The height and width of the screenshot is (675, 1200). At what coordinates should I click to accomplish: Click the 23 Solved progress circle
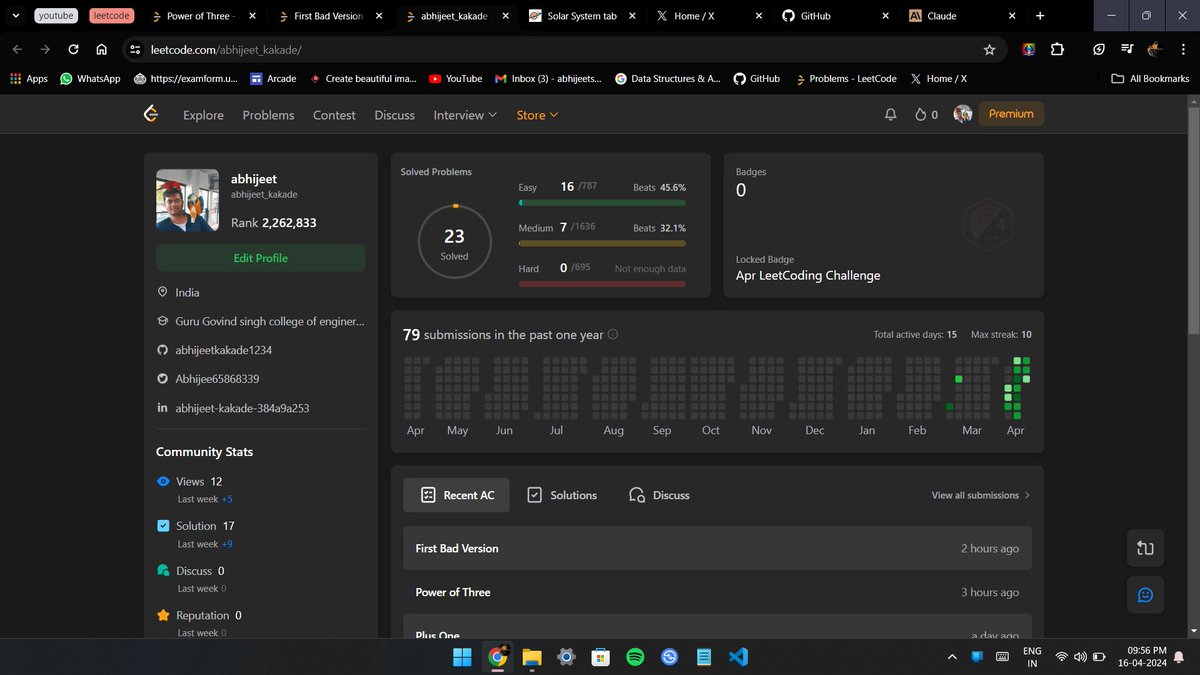(454, 240)
